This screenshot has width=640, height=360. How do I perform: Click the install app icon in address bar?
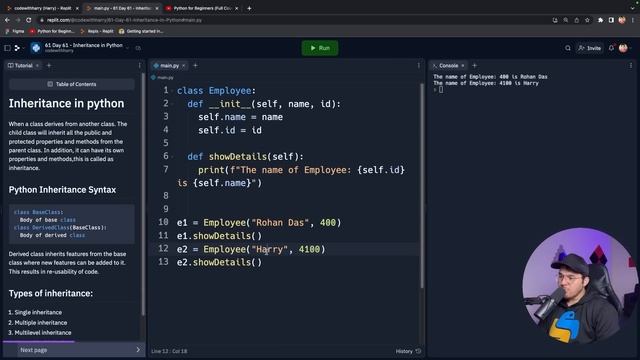point(555,20)
